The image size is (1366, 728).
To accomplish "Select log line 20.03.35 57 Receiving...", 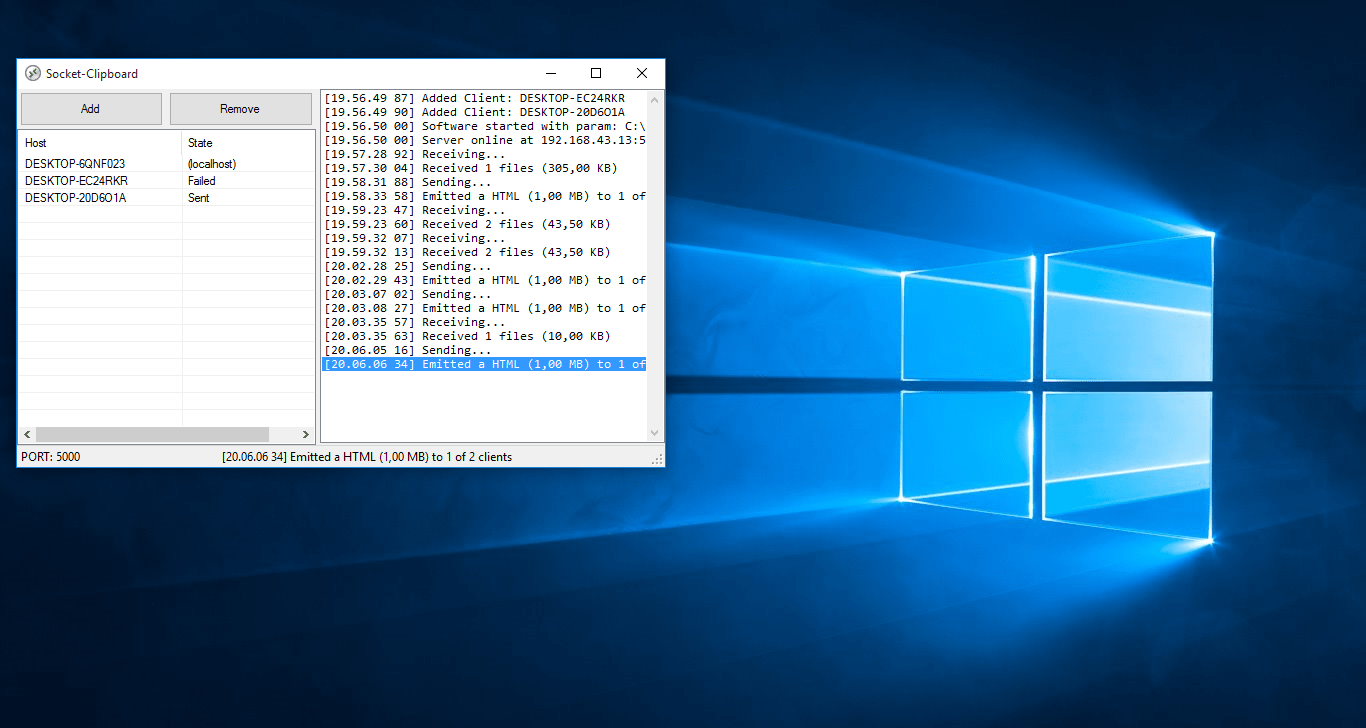I will pos(484,322).
